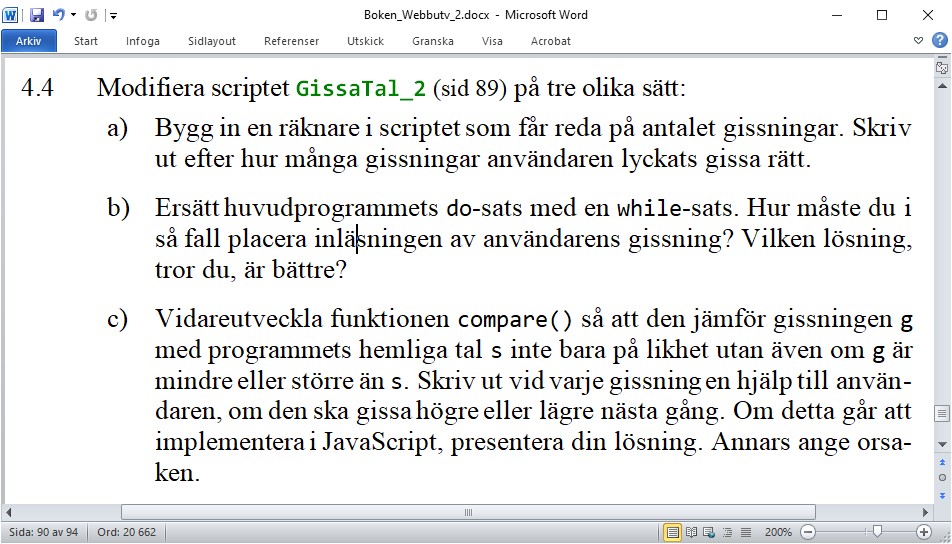Screen dimensions: 952x544
Task: Toggle the ruler button above vertical scrollbar
Action: [941, 68]
